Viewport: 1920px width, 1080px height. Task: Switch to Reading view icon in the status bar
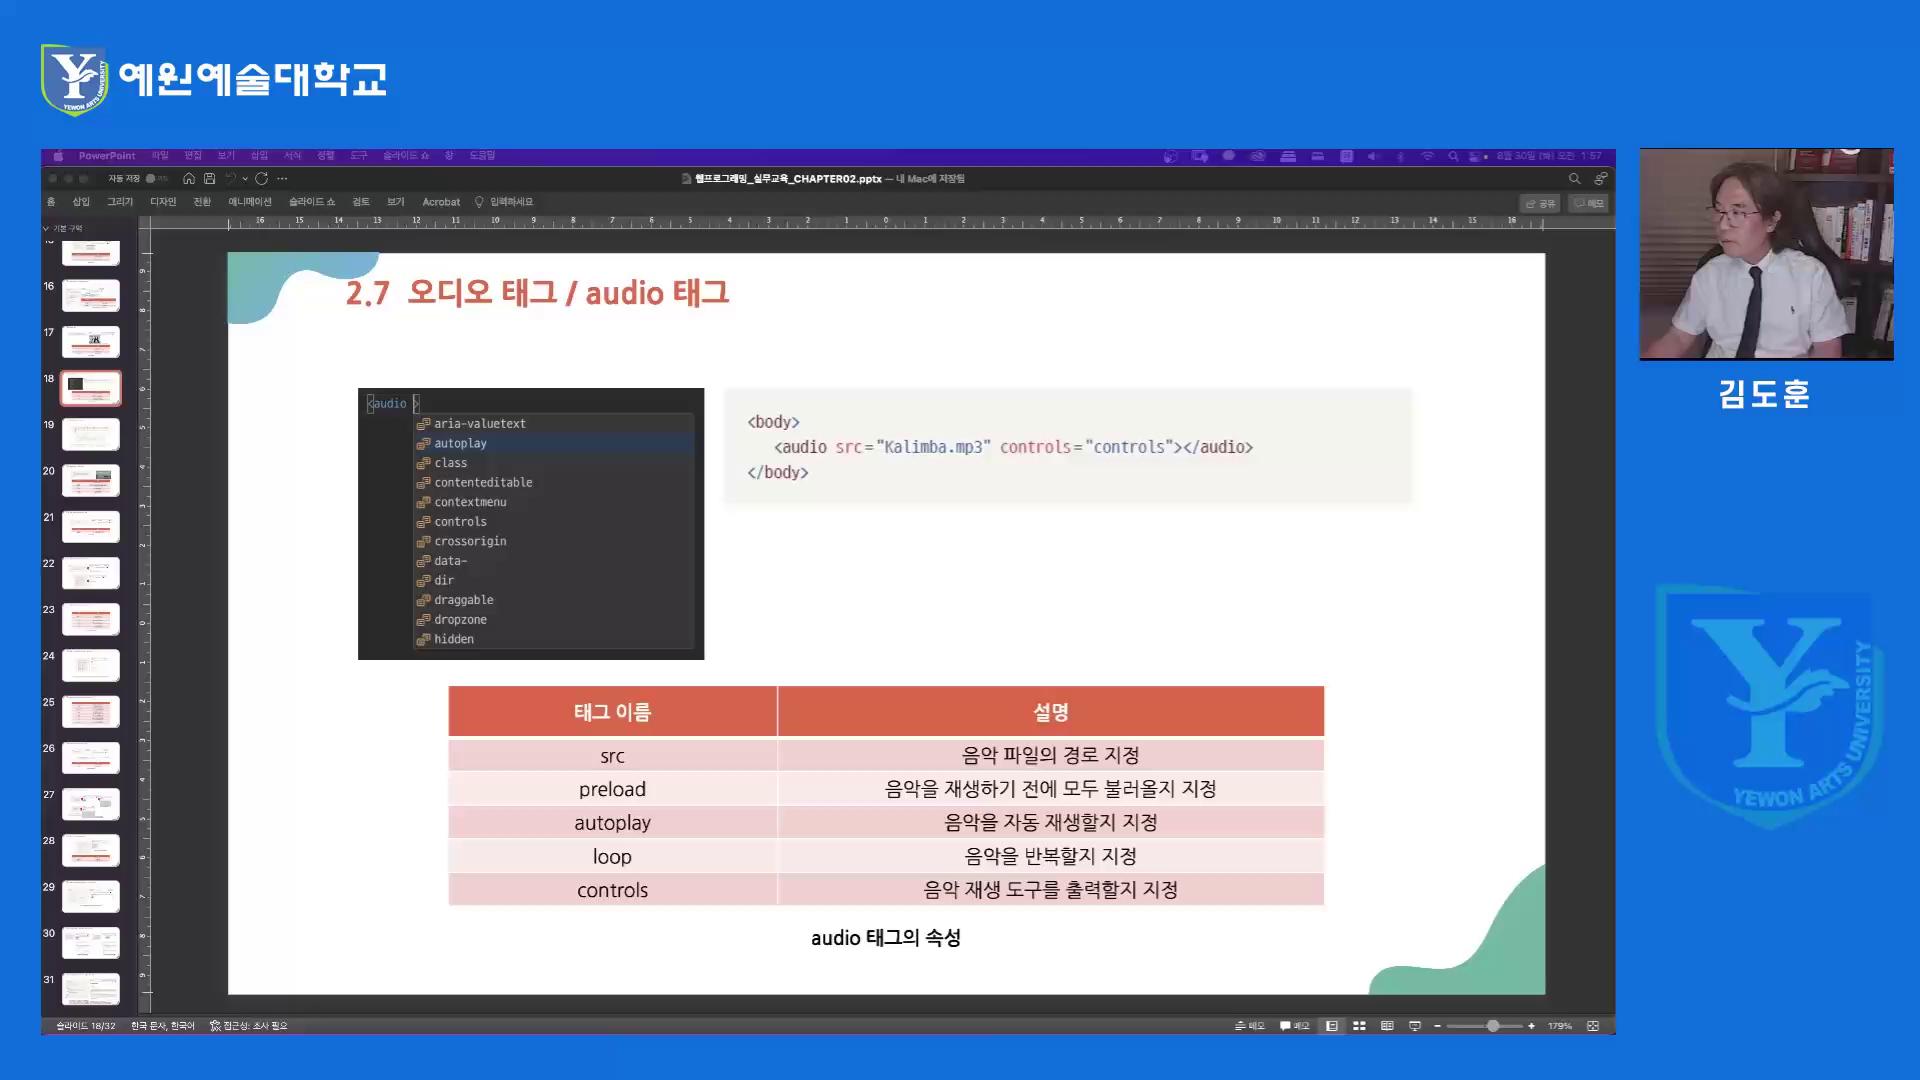point(1387,1026)
